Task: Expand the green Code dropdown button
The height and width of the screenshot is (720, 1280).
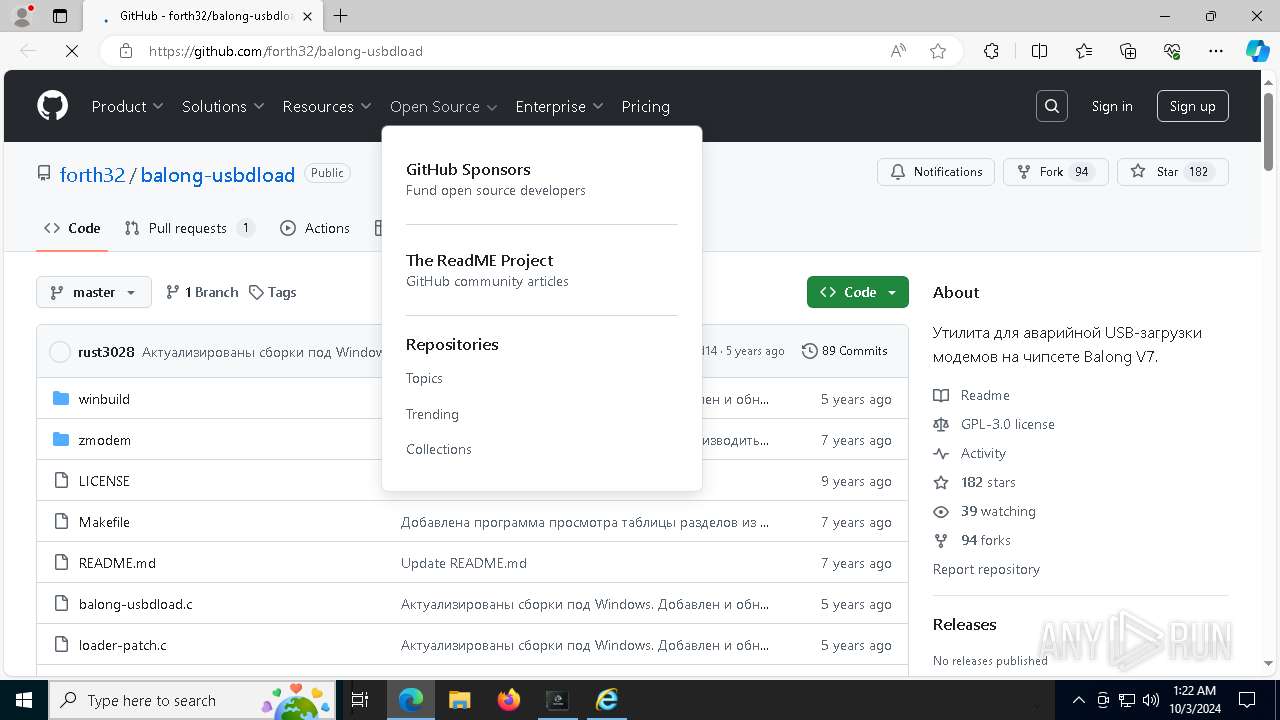Action: (858, 292)
